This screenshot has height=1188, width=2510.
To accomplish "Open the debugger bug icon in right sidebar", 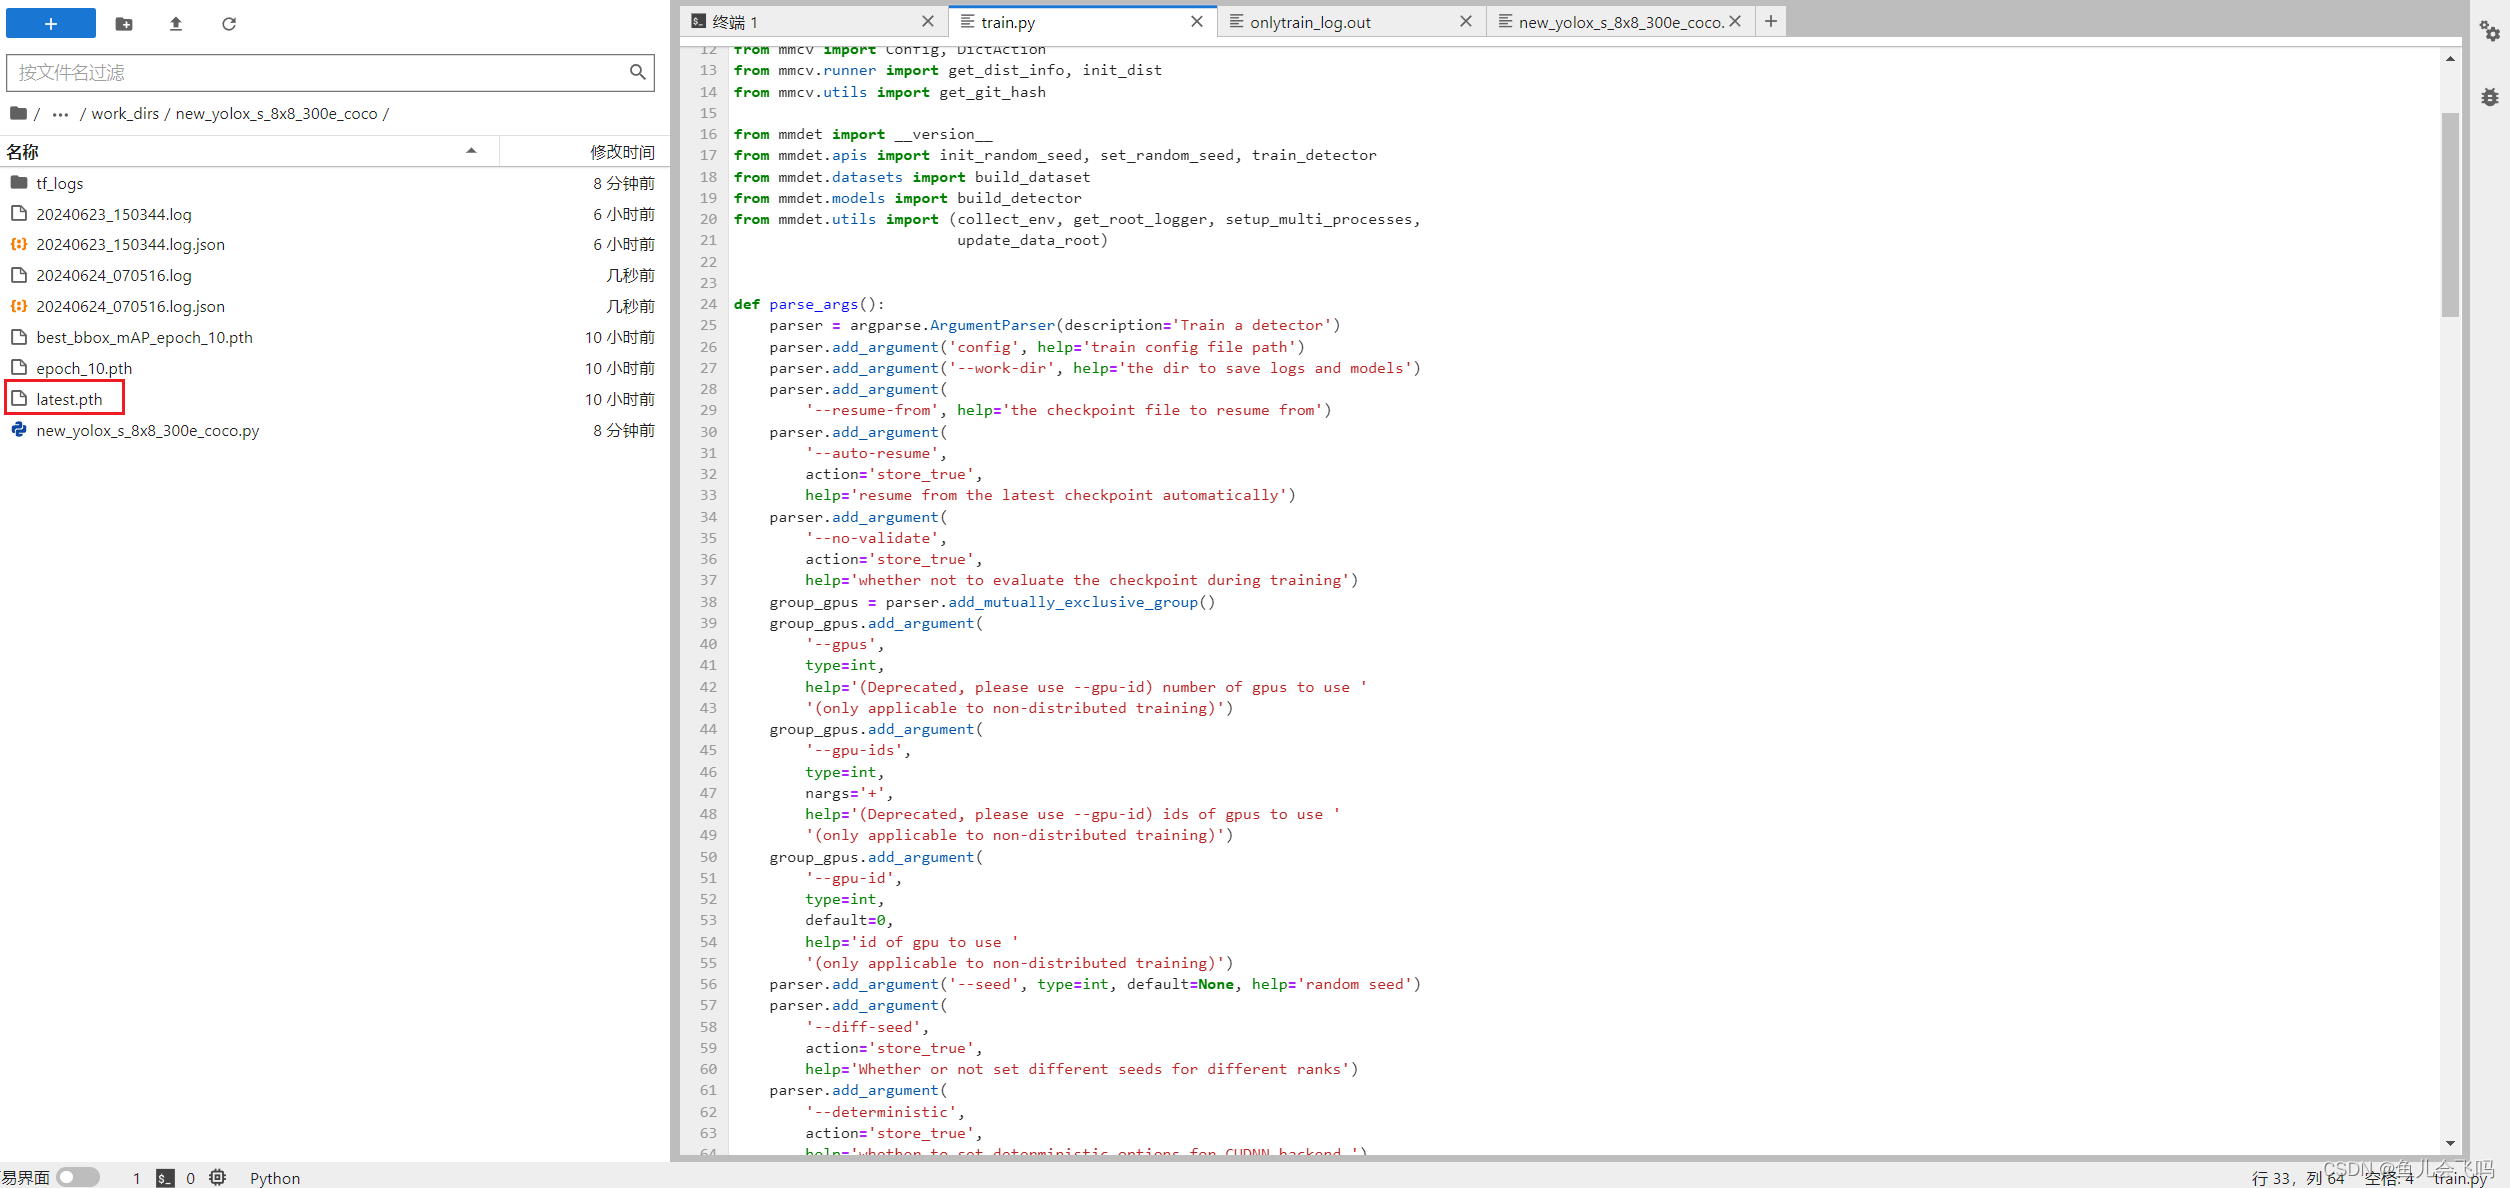I will point(2489,97).
